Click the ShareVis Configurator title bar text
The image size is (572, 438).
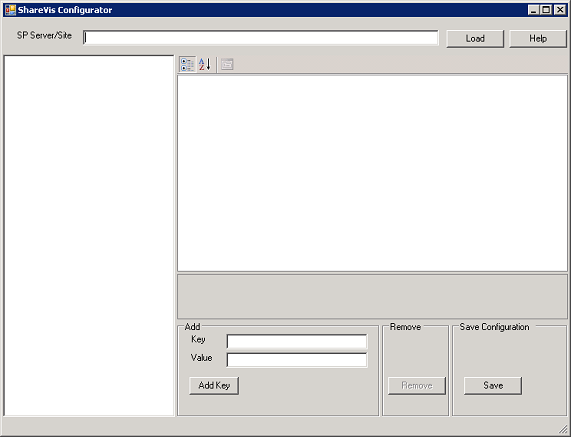tap(65, 10)
